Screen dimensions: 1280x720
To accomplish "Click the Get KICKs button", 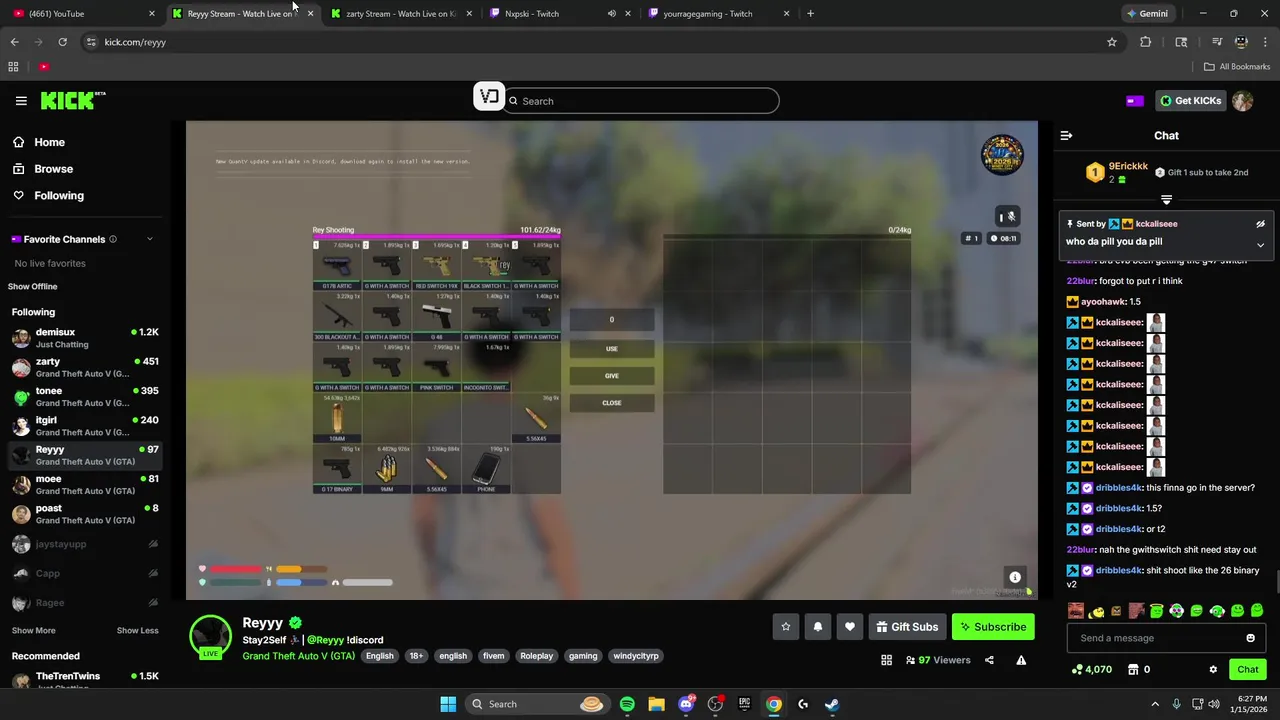I will (1191, 101).
